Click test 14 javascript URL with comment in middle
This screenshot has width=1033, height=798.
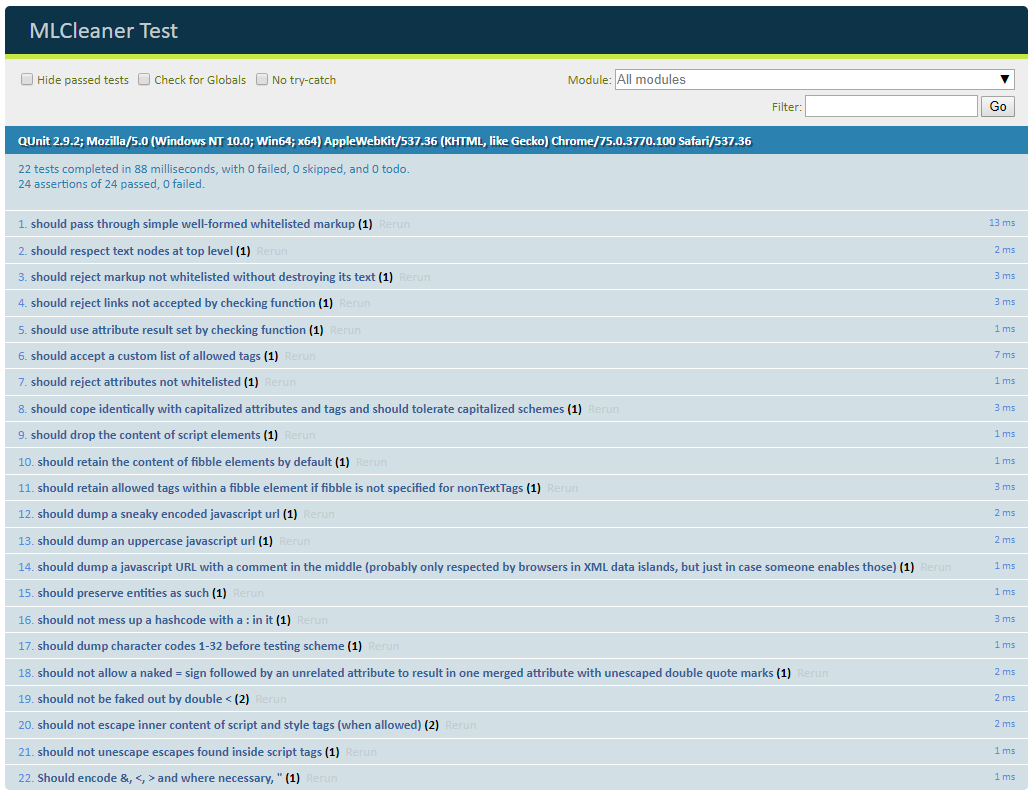466,567
